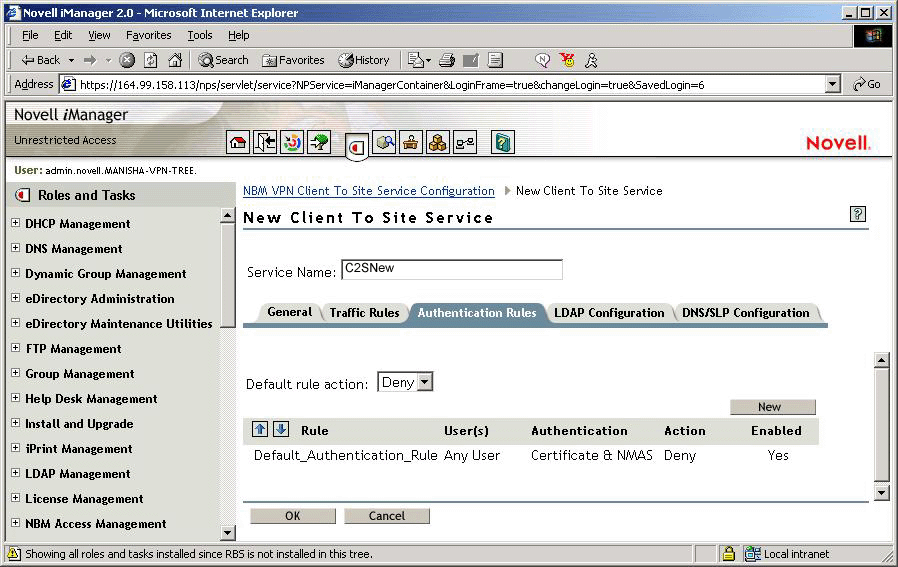Open the File menu
Image resolution: width=898 pixels, height=567 pixels.
pos(30,36)
